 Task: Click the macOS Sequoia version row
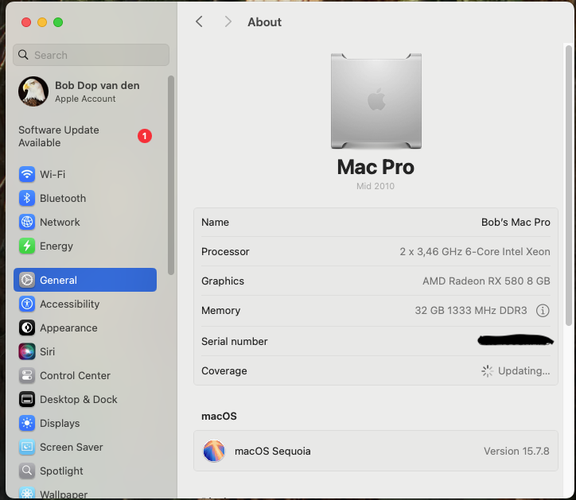click(376, 451)
